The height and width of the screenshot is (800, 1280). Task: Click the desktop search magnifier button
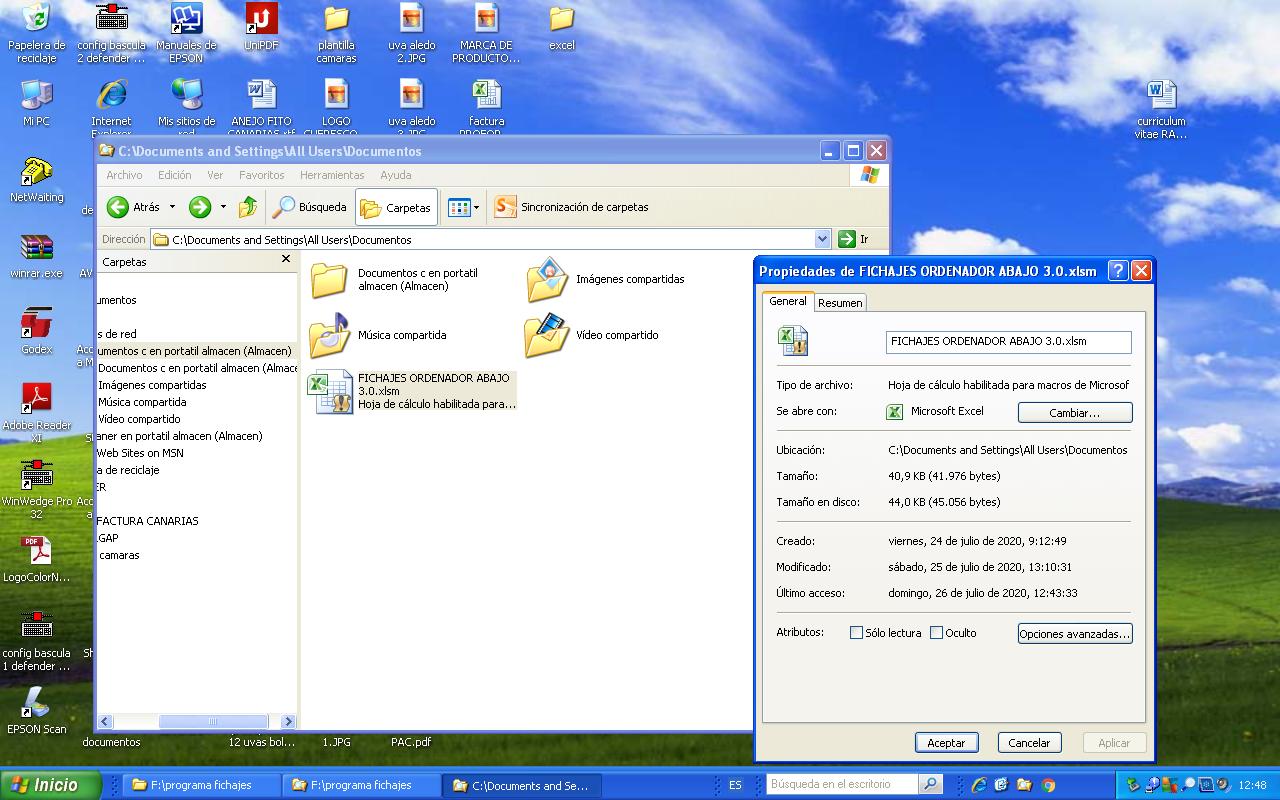930,785
